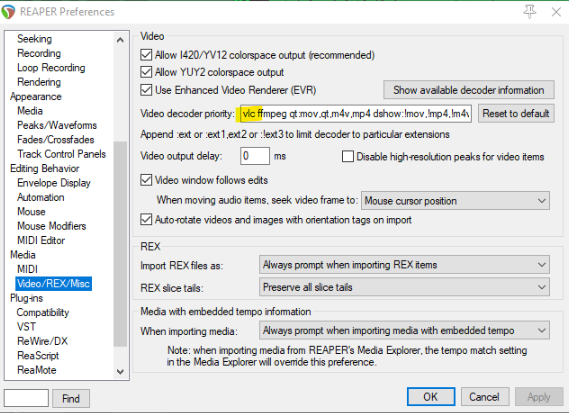Click the Video output delay field

tap(255, 156)
